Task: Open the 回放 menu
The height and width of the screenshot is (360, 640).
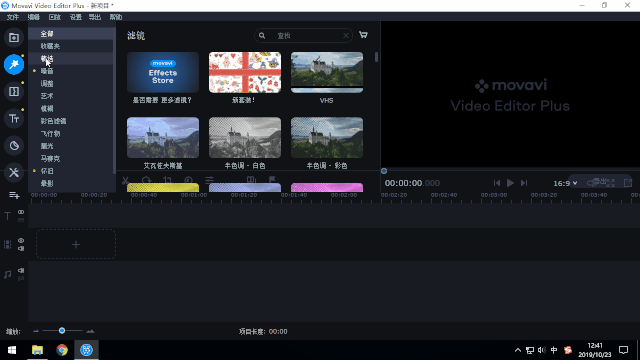Action: tap(54, 17)
